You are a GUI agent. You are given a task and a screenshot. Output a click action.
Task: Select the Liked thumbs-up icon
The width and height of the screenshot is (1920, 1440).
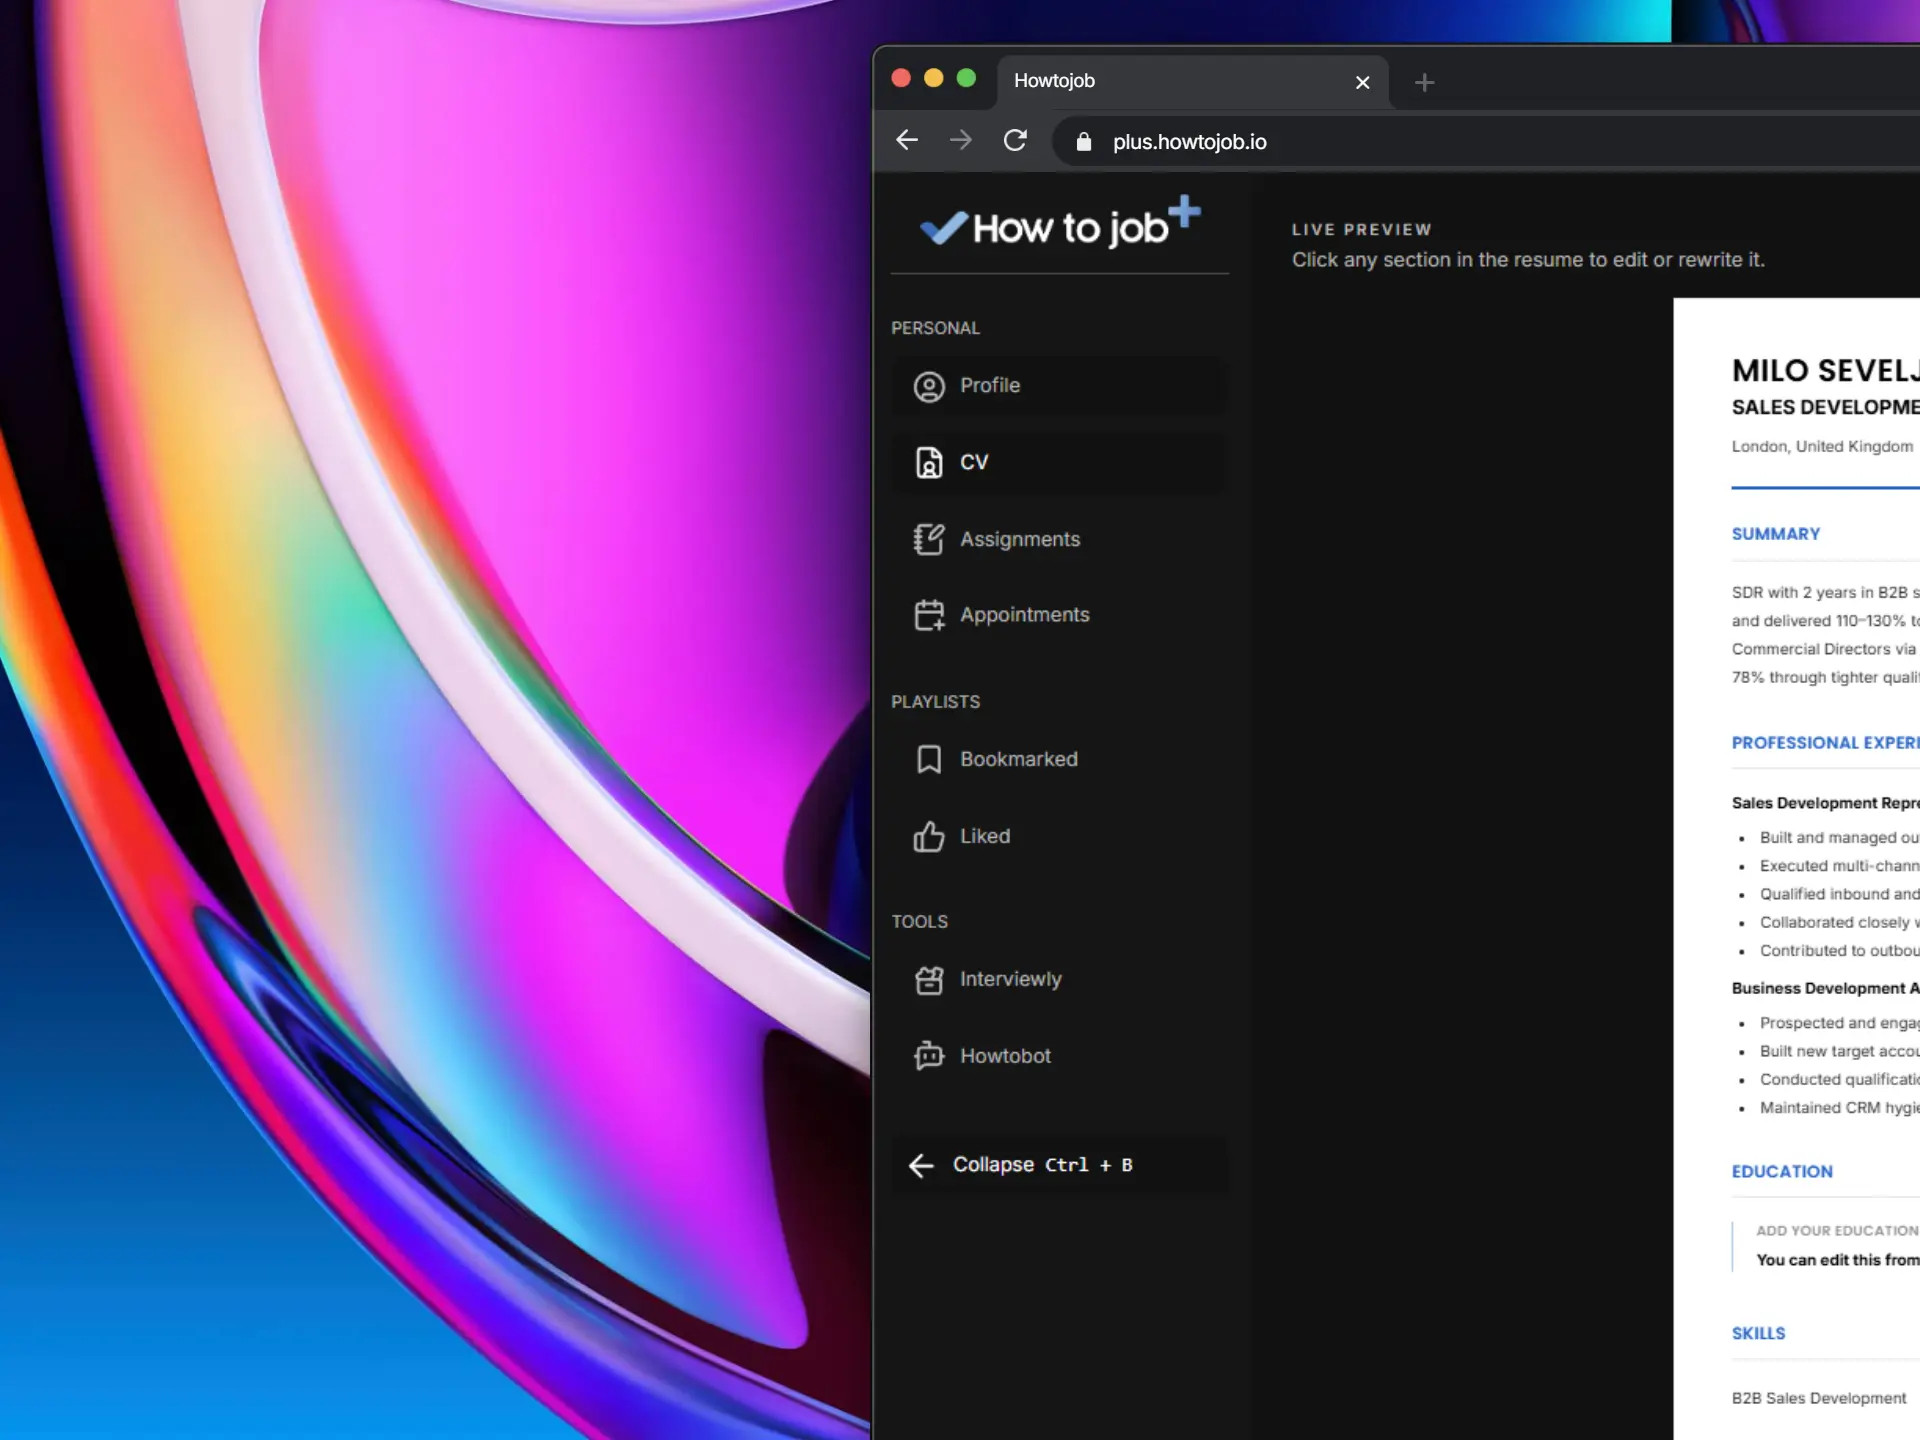pos(929,836)
